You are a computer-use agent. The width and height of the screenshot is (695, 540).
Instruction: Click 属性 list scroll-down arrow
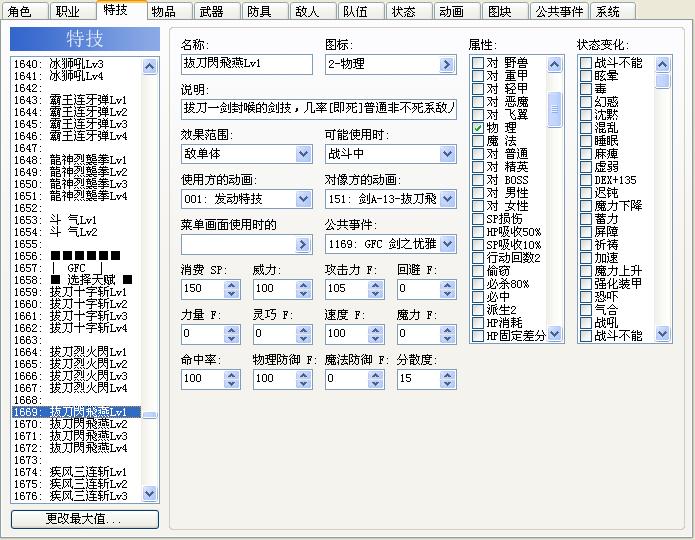pyautogui.click(x=554, y=333)
